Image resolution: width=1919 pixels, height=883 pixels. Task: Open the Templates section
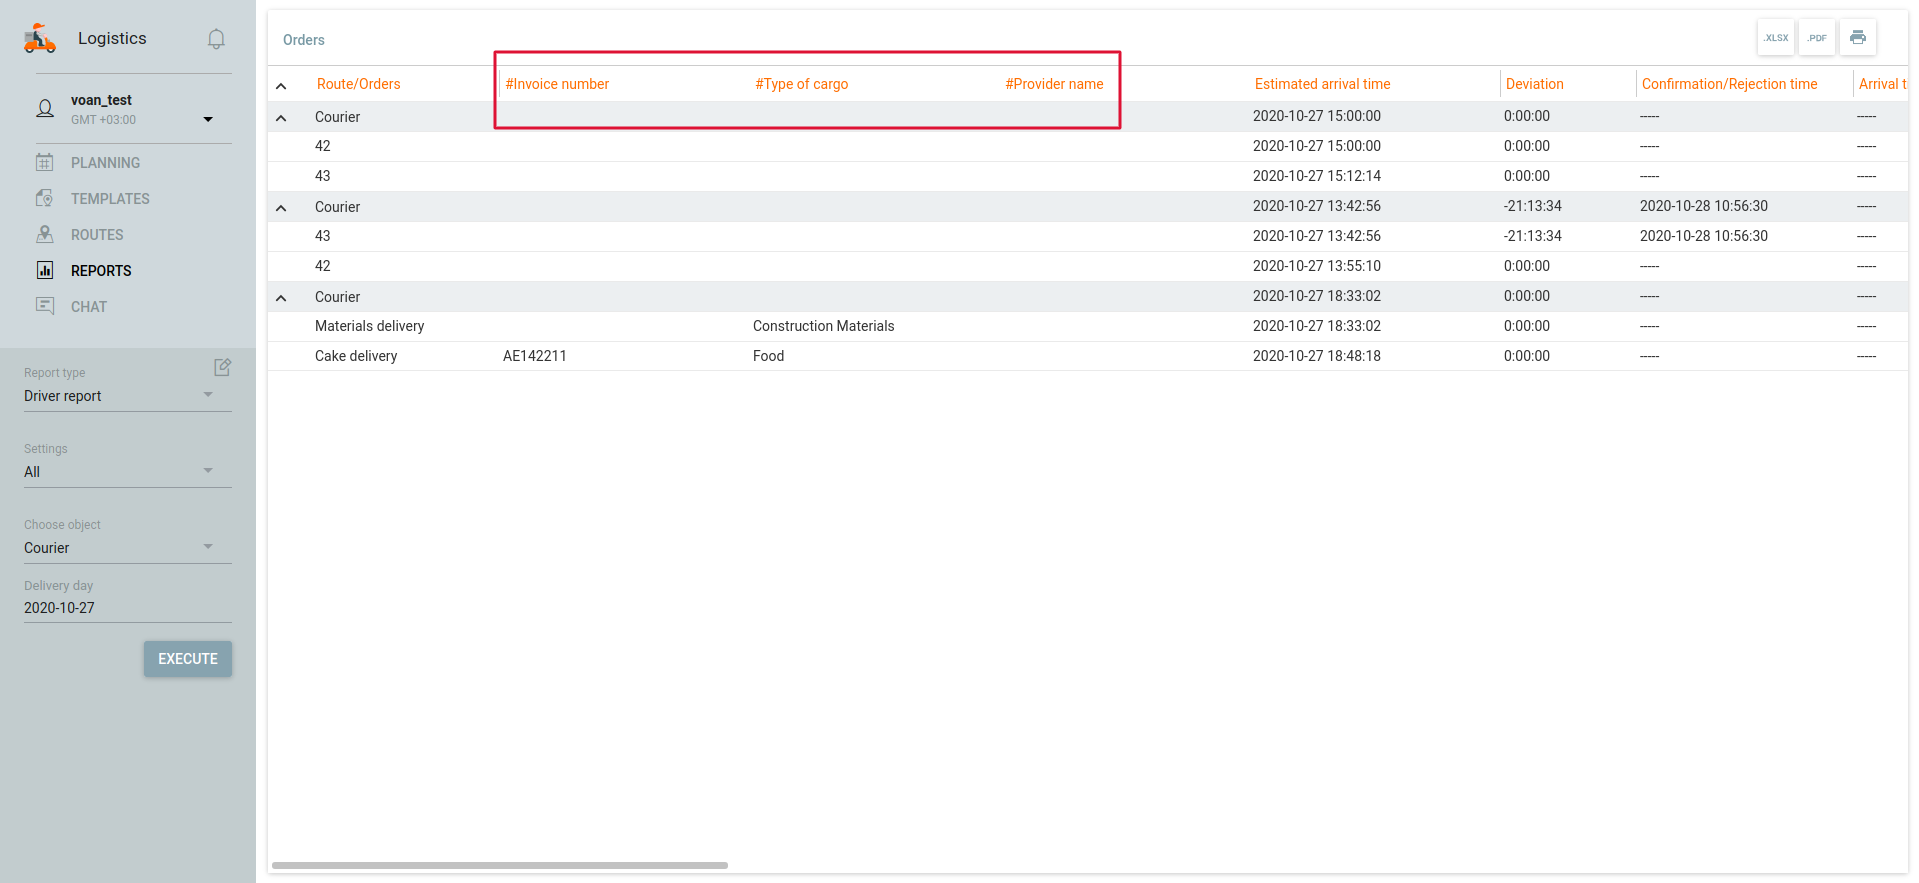coord(110,199)
